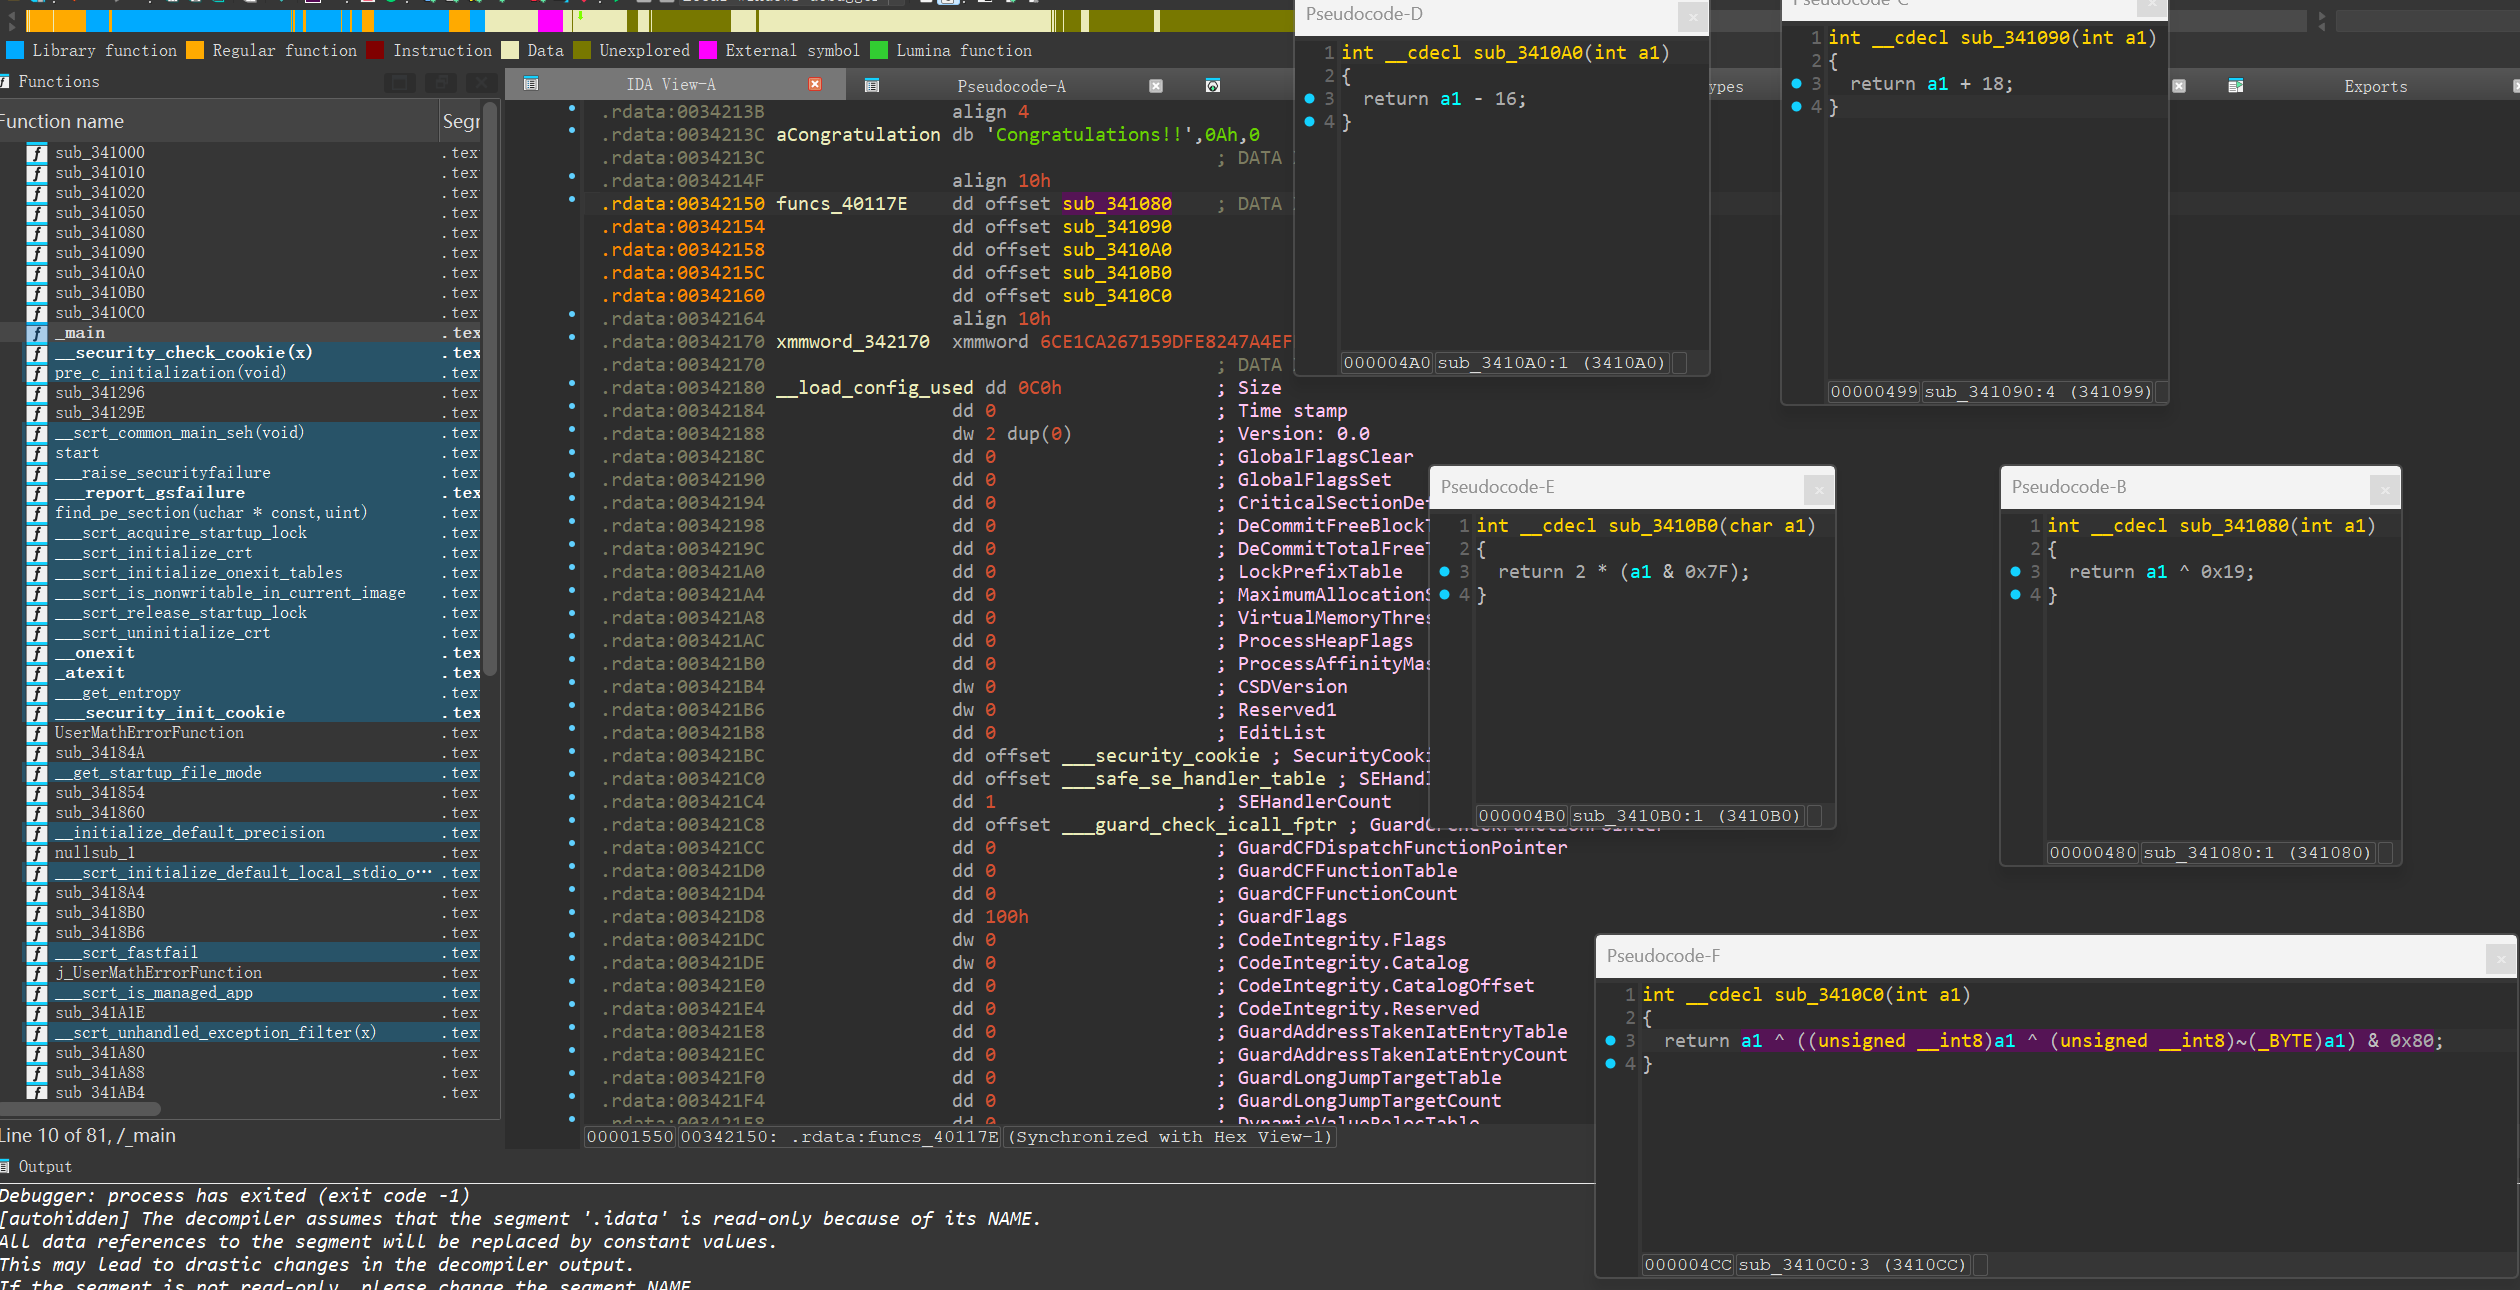
Task: Click the Exports tab icon
Action: click(x=2236, y=86)
